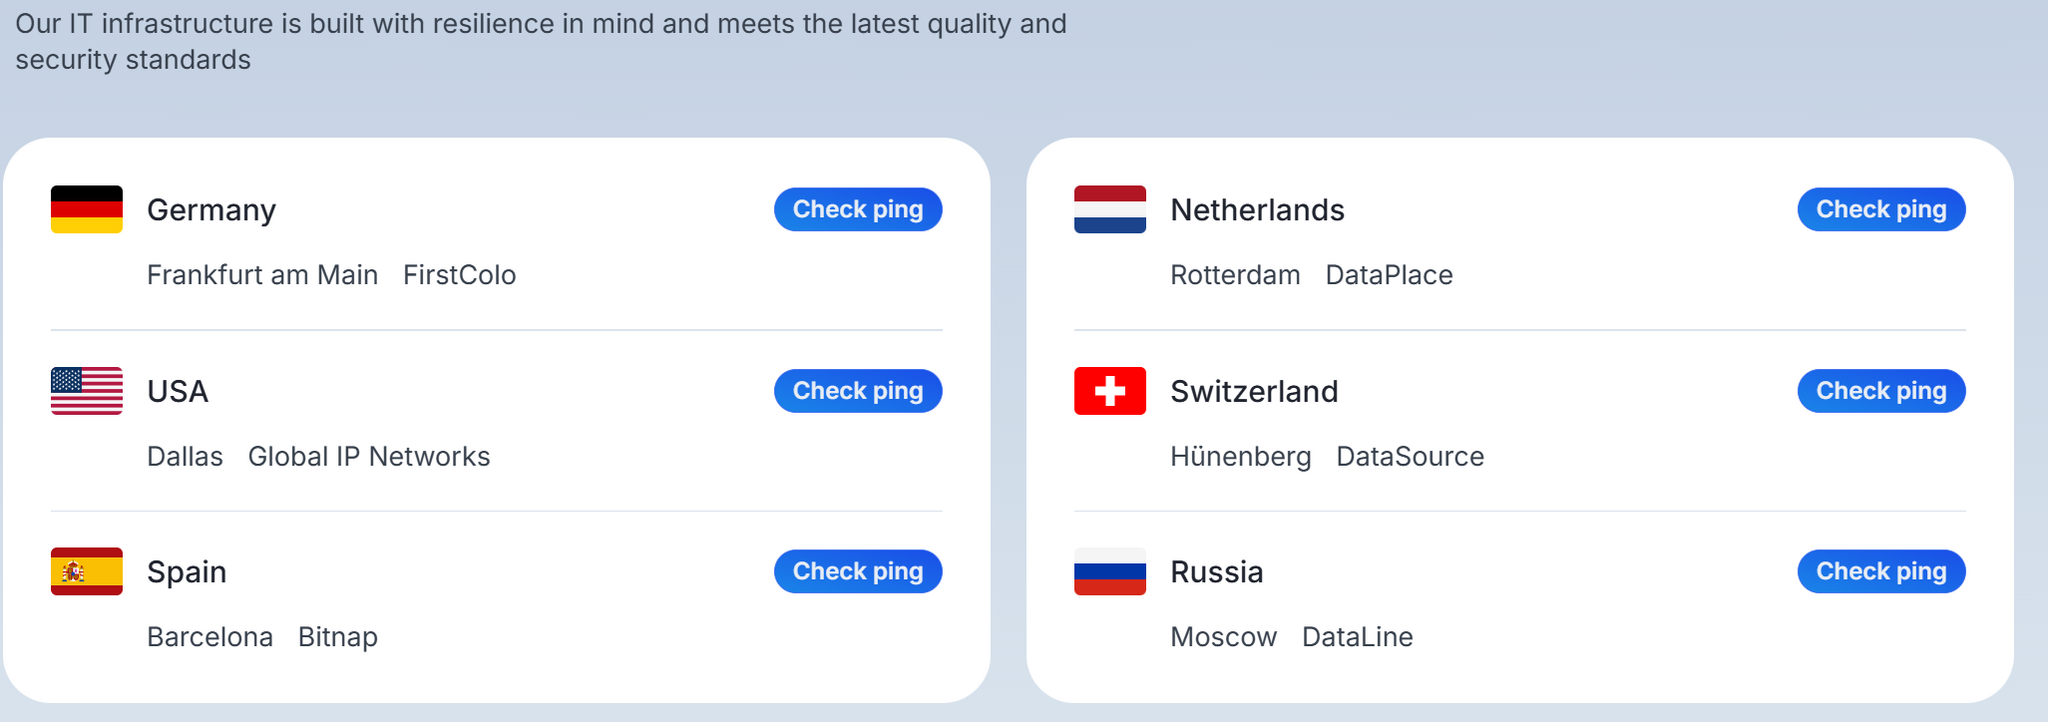Click the Switzerland flag icon
Viewport: 2048px width, 722px height.
(1110, 391)
